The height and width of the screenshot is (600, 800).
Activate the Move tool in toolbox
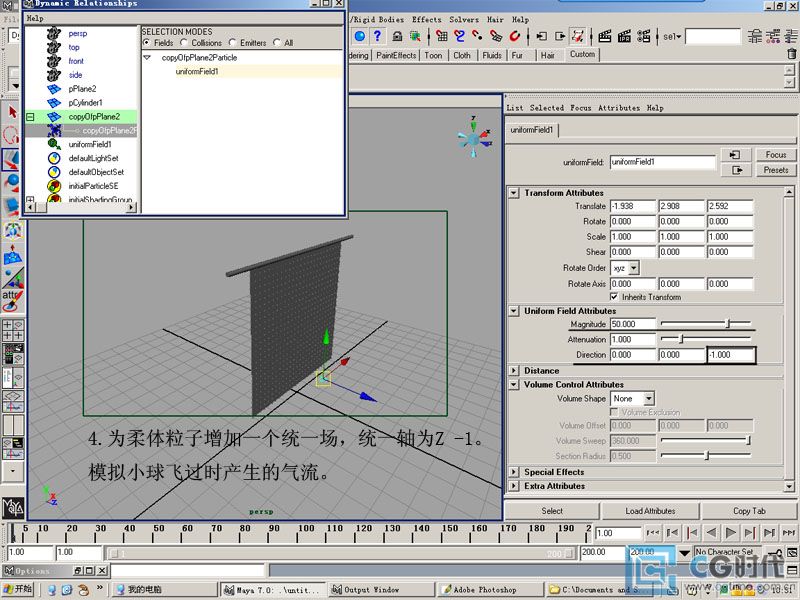[11, 159]
